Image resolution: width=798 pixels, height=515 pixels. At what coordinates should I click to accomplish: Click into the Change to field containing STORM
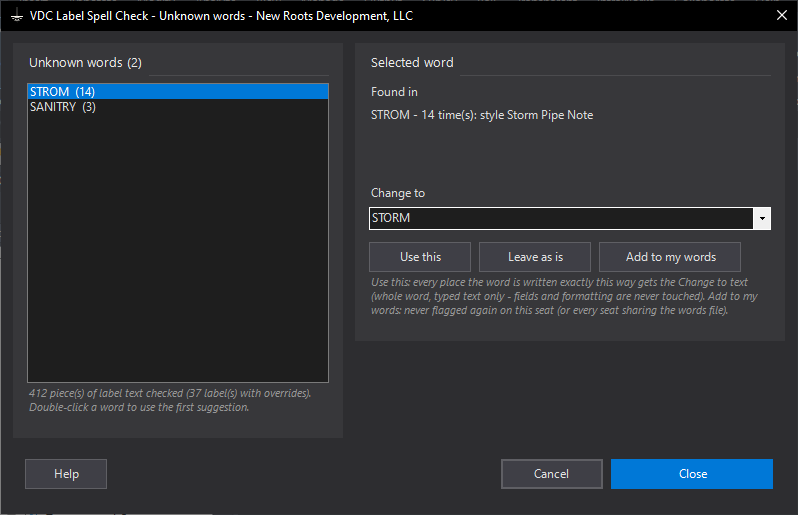[x=561, y=218]
